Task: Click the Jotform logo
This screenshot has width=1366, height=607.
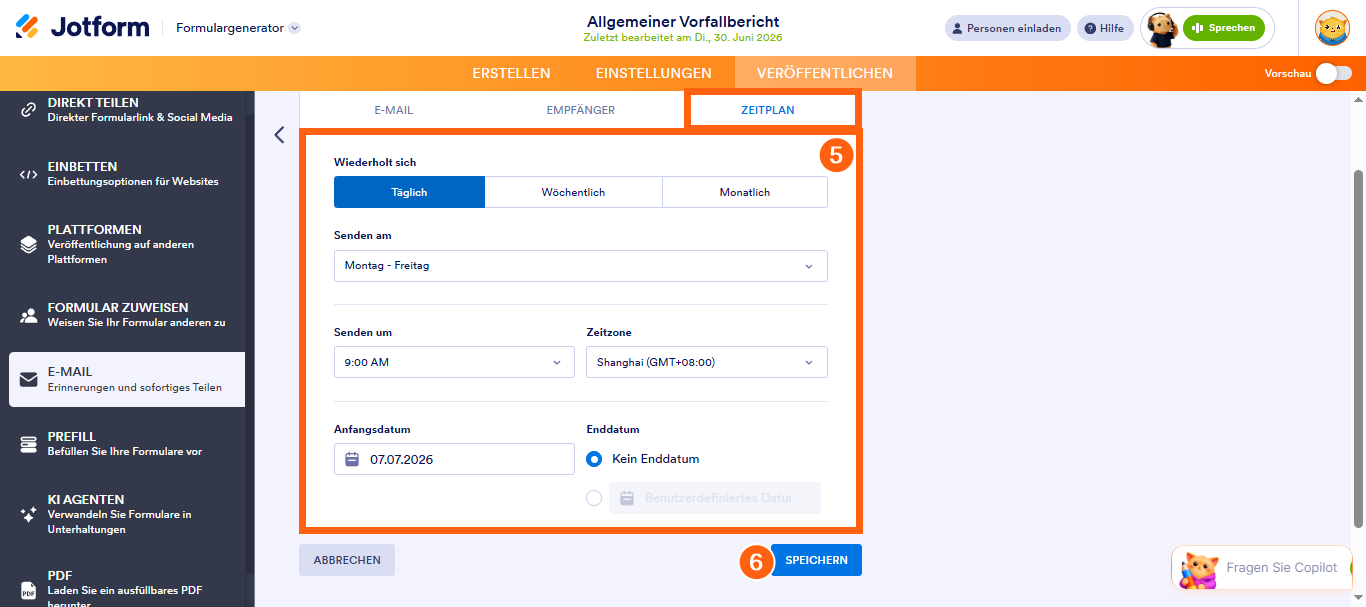Action: [x=82, y=27]
